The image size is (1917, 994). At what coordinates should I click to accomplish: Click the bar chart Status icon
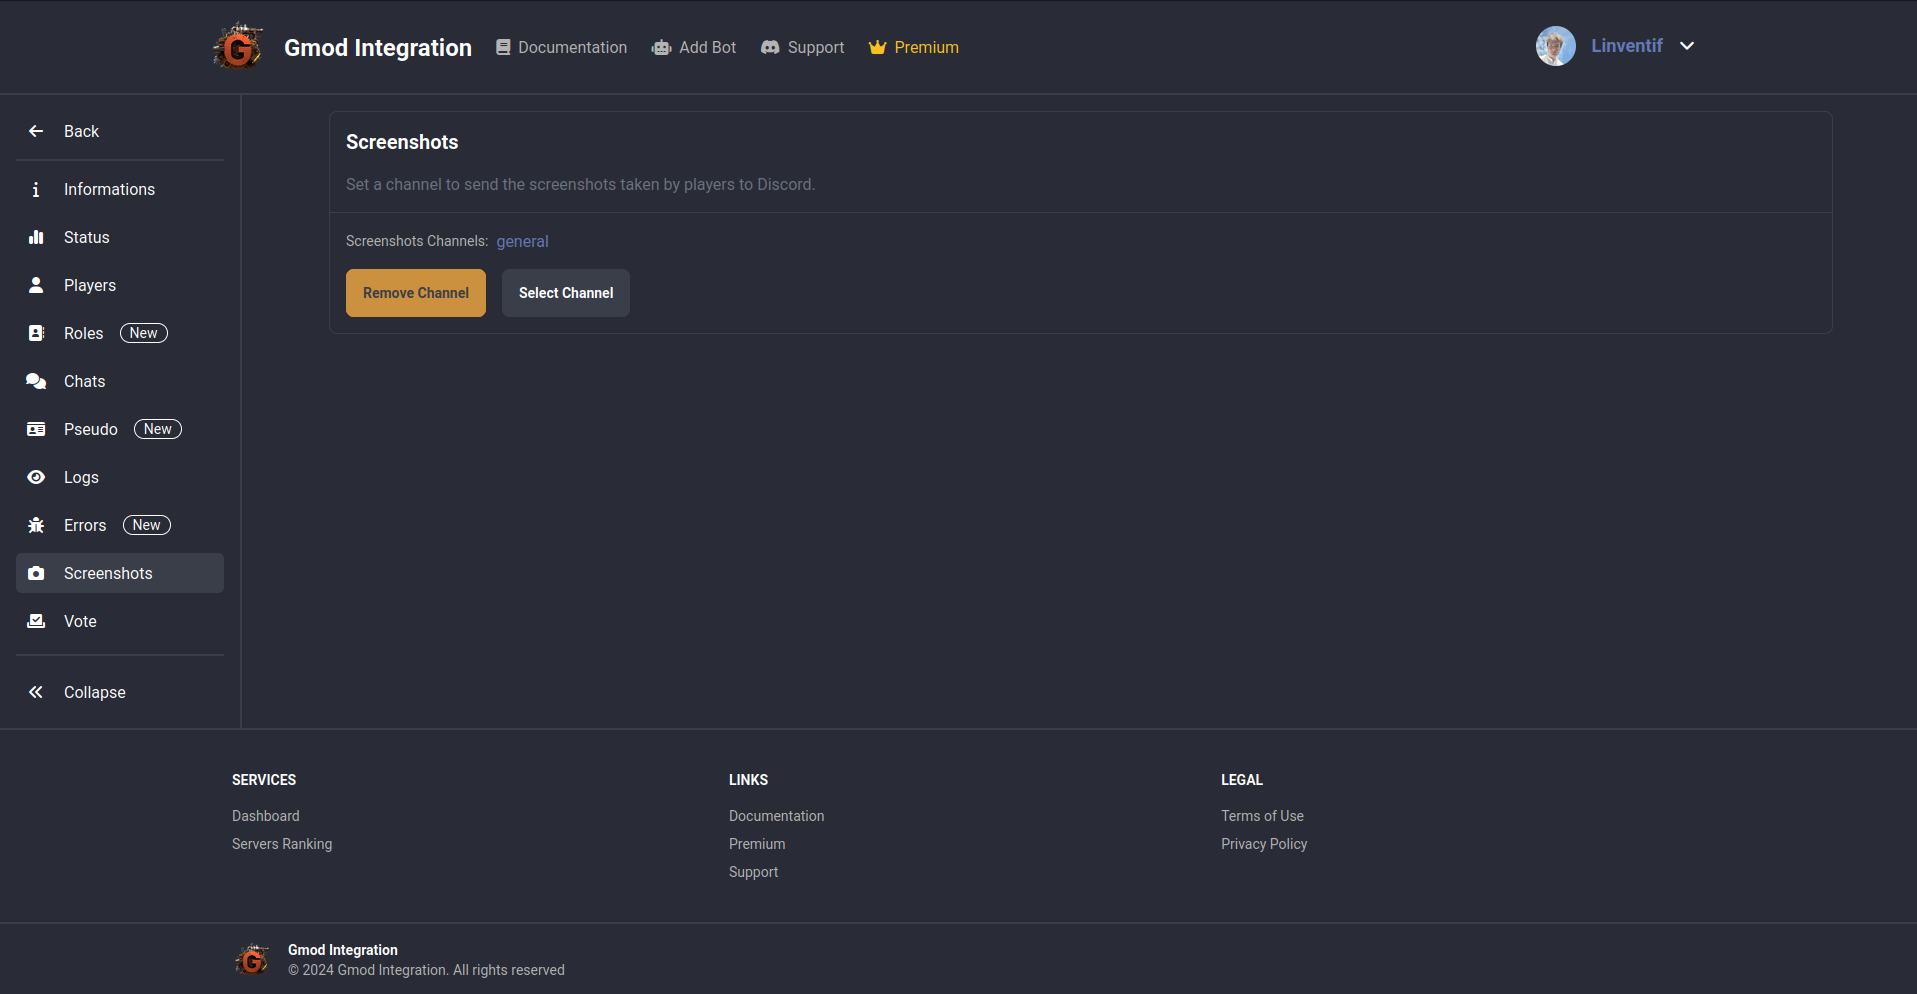[x=36, y=237]
